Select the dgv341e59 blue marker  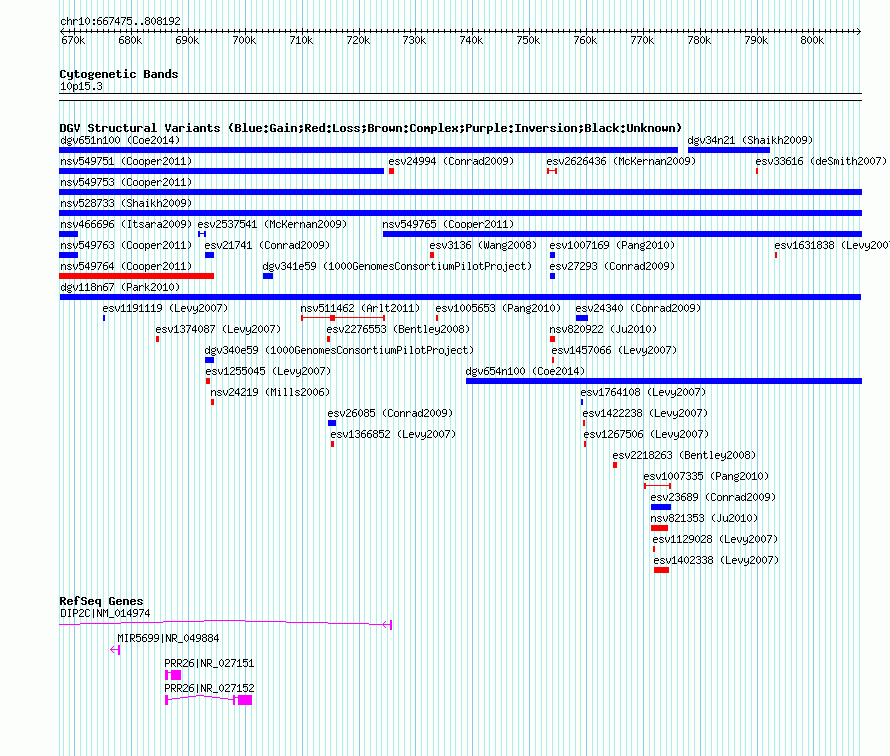(268, 276)
